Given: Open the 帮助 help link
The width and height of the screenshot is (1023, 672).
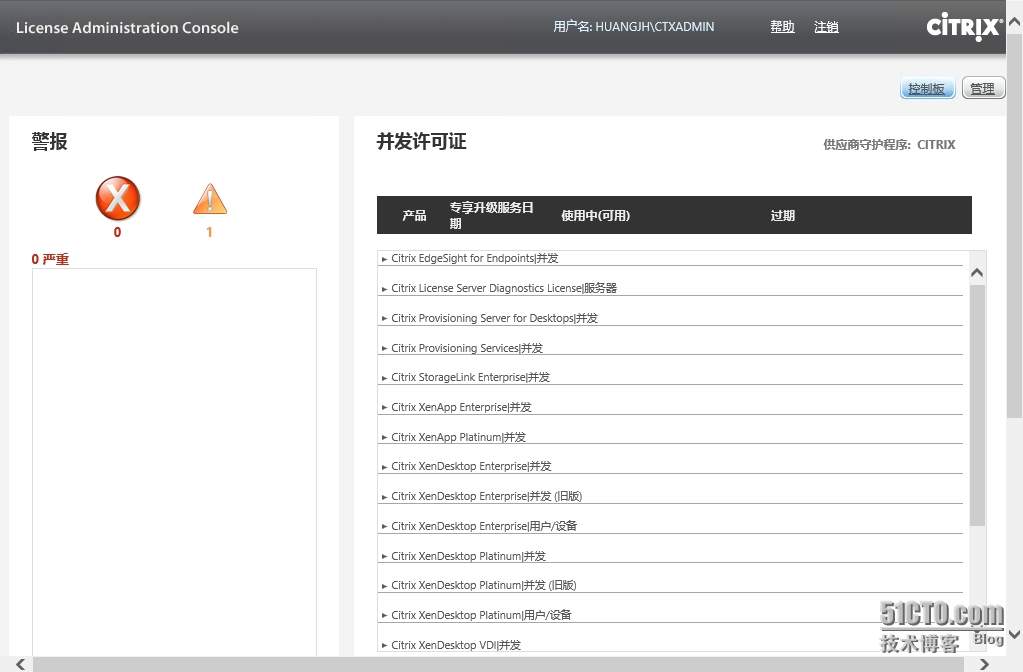Looking at the screenshot, I should coord(782,27).
